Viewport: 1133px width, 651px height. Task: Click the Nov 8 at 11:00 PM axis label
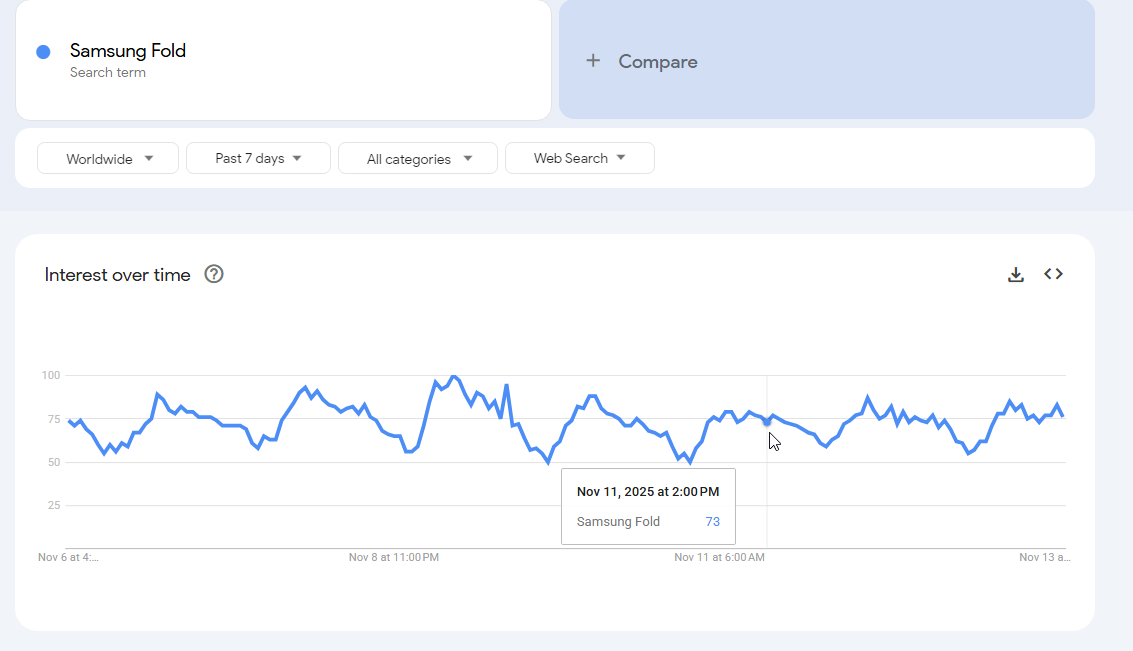pyautogui.click(x=394, y=557)
